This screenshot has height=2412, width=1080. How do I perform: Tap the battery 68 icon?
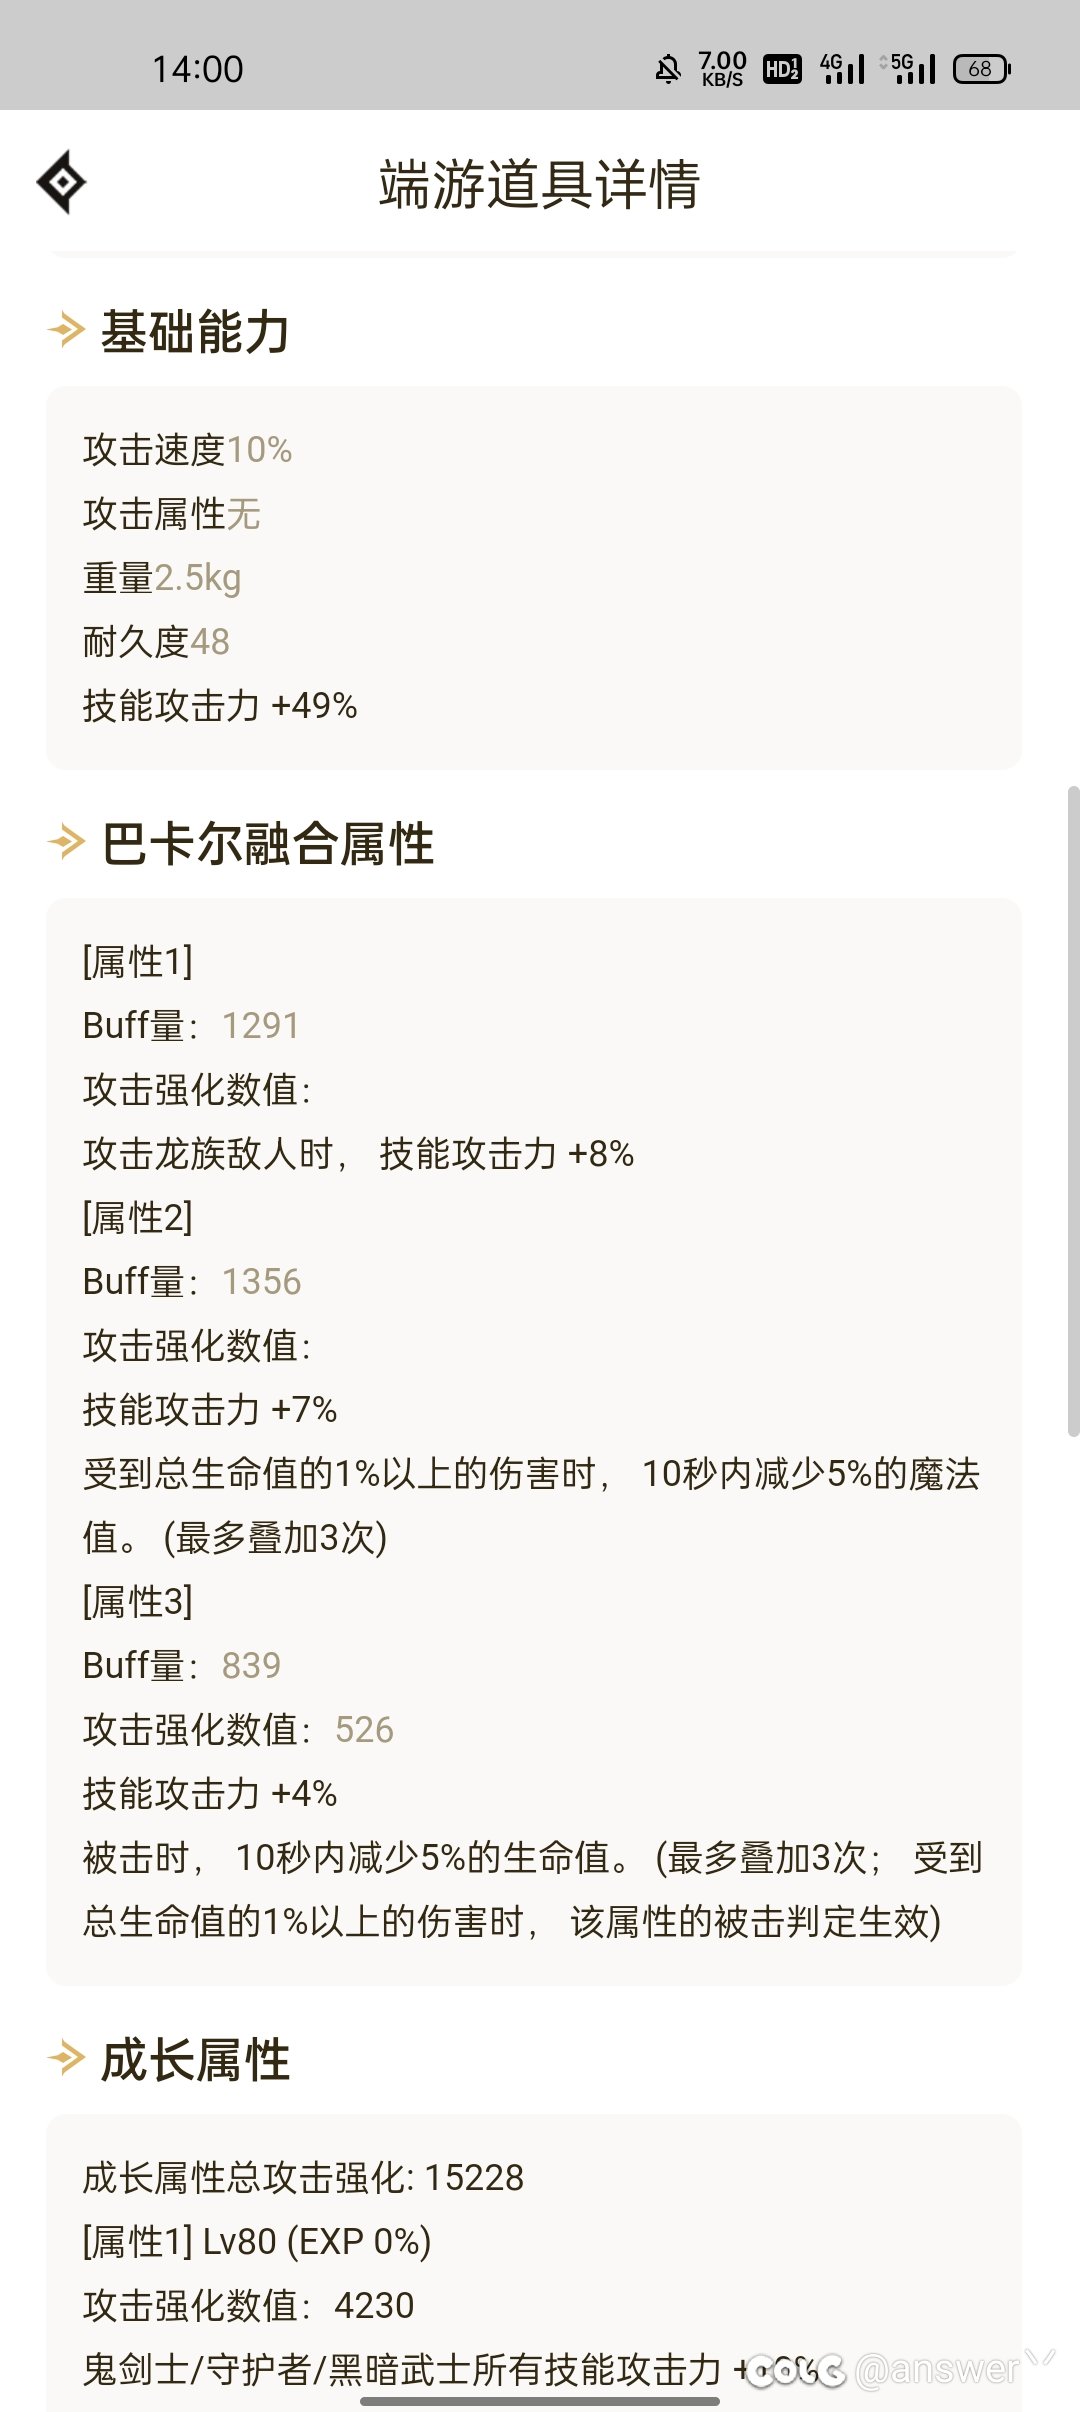point(982,69)
